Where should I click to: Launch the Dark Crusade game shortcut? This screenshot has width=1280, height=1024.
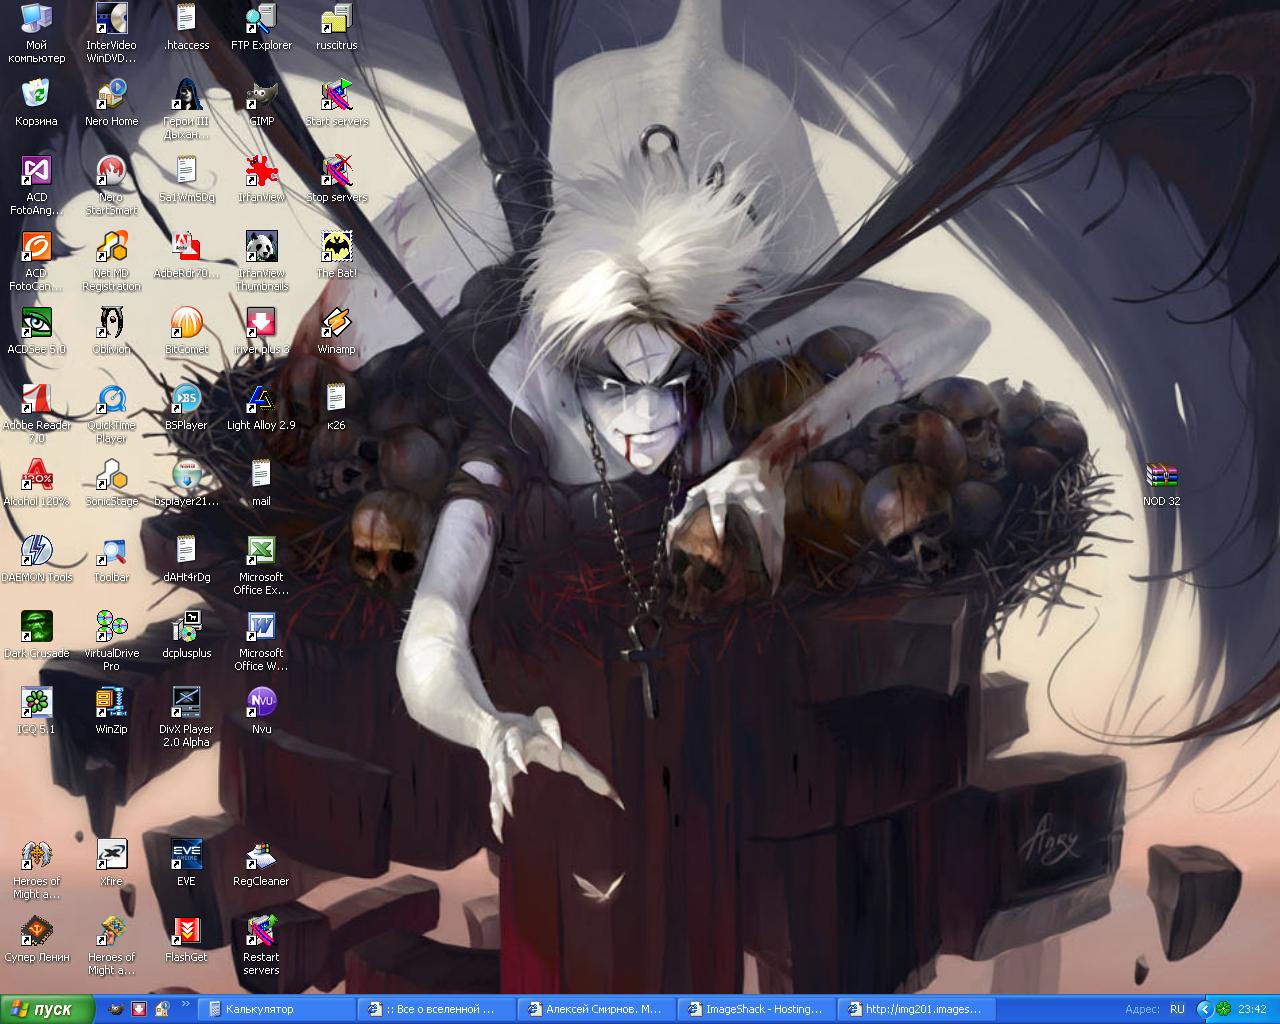click(x=36, y=635)
